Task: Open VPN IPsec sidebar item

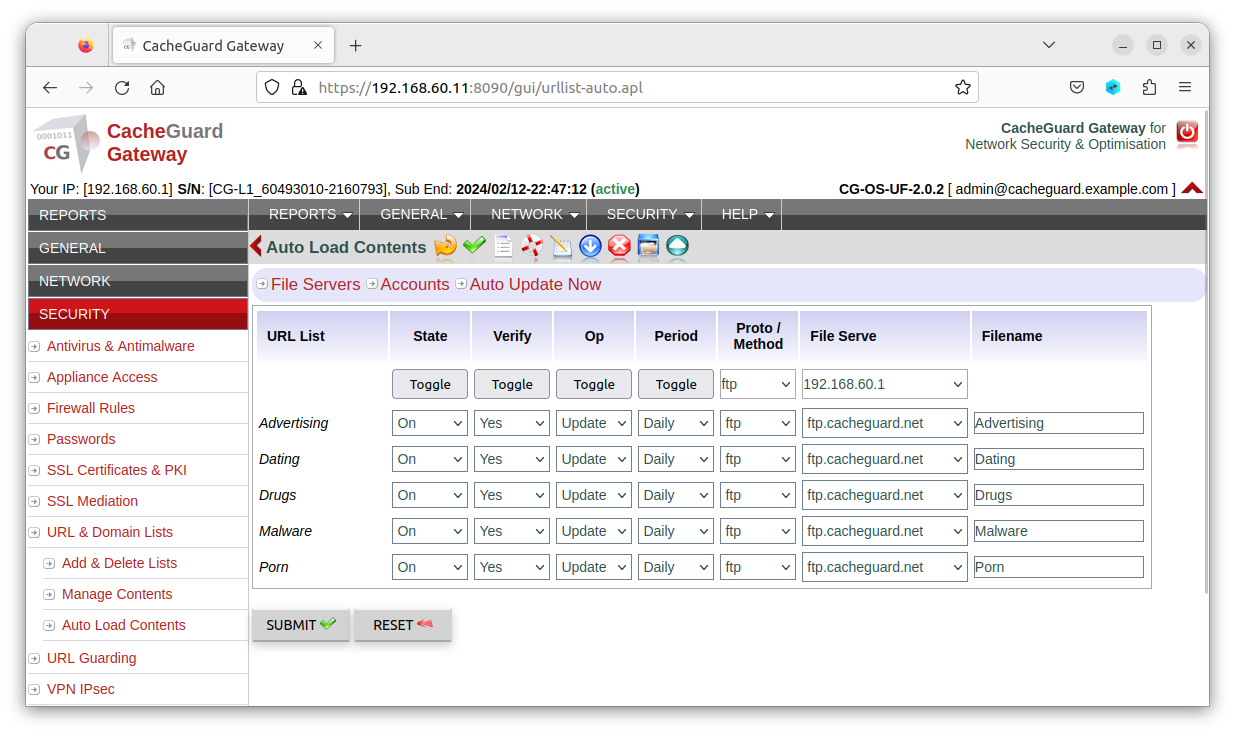Action: click(81, 689)
